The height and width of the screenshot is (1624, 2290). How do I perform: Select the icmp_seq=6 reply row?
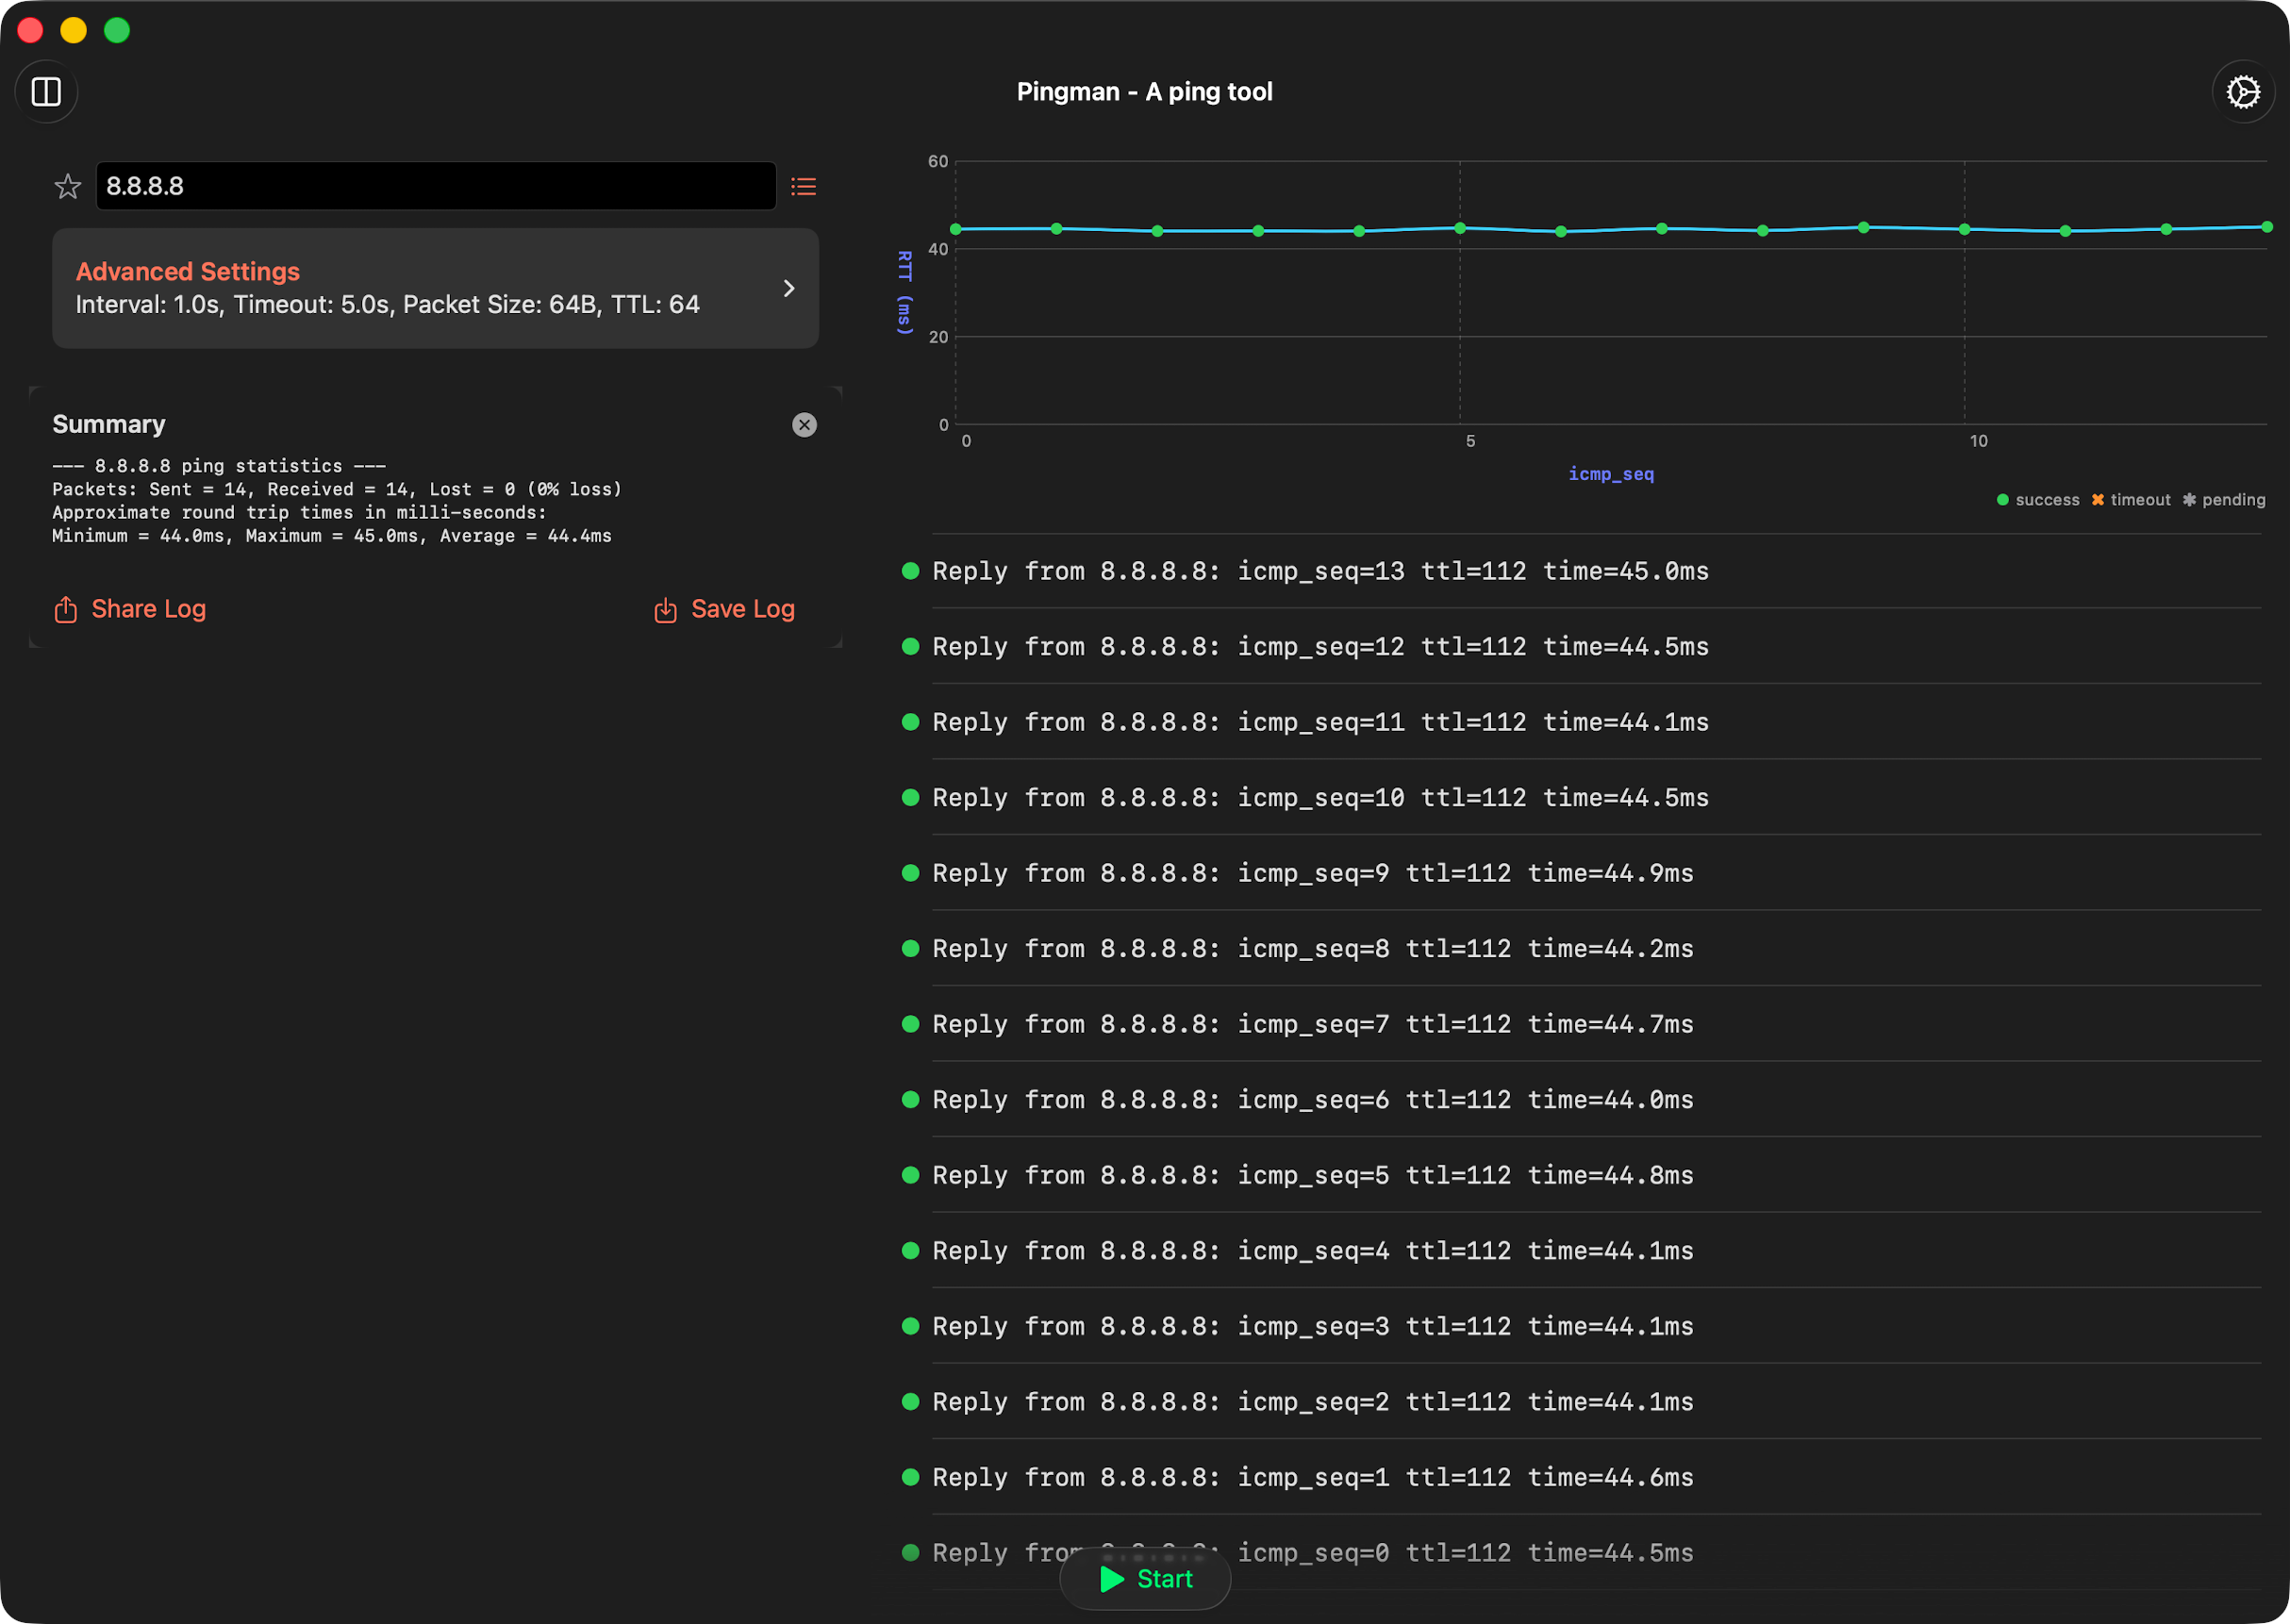point(1312,1100)
